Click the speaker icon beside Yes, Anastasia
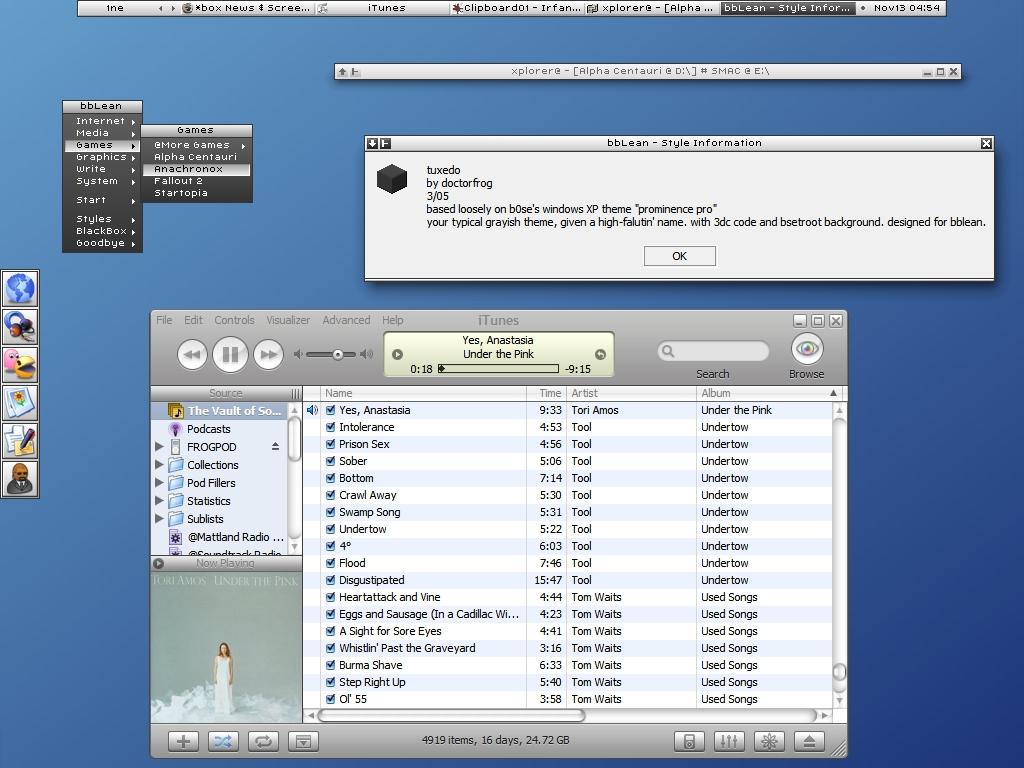Viewport: 1024px width, 768px height. click(312, 410)
